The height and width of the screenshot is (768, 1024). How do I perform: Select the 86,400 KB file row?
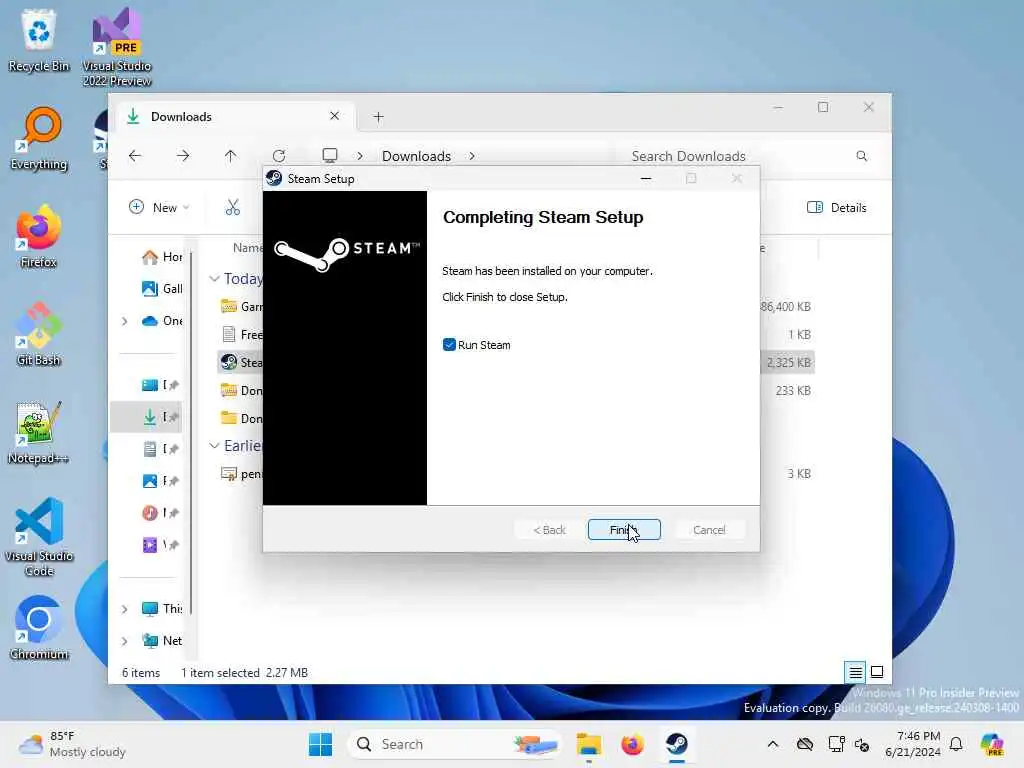[515, 306]
